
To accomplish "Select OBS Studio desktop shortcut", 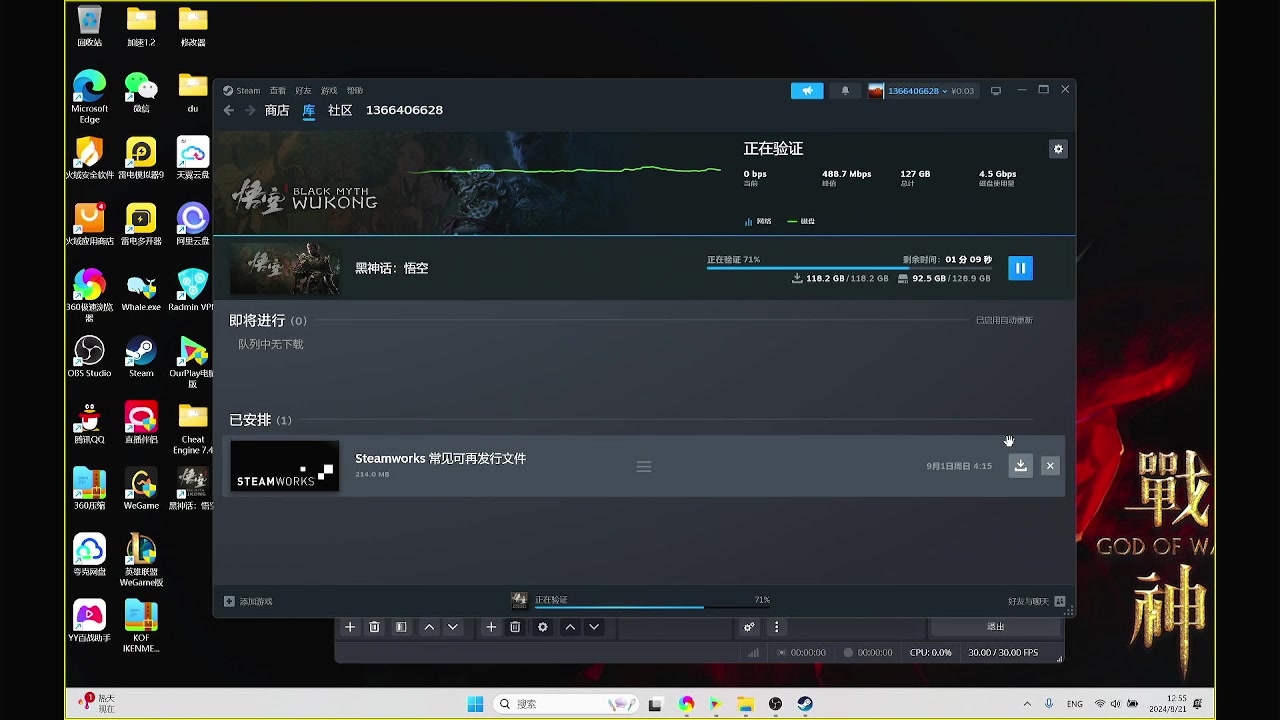I will point(89,357).
